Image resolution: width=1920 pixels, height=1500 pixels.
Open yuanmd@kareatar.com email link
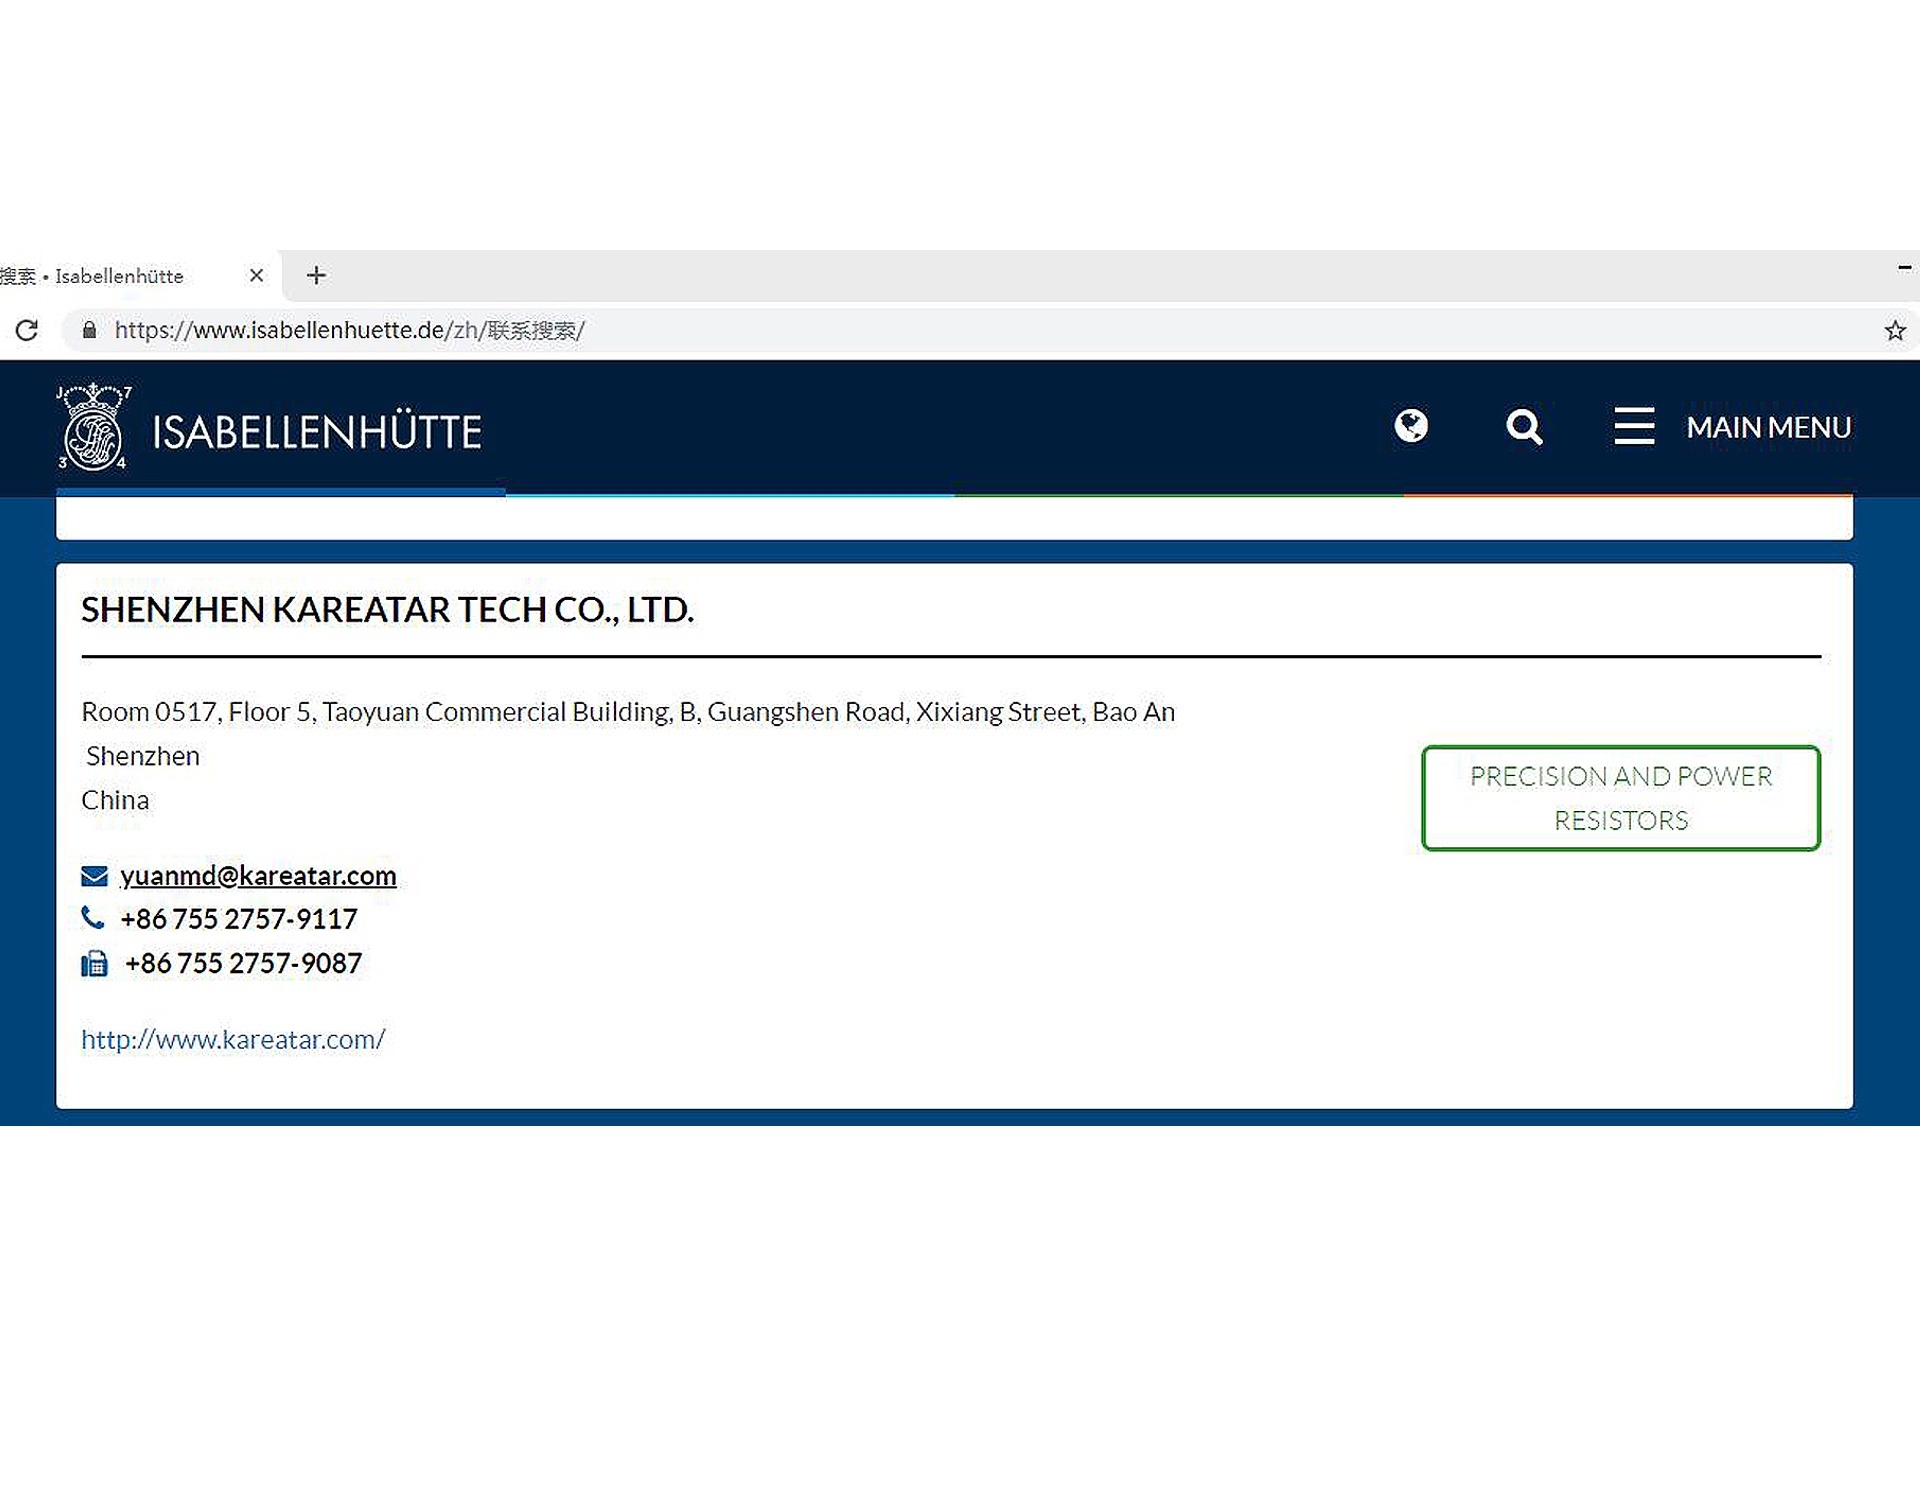(x=258, y=876)
